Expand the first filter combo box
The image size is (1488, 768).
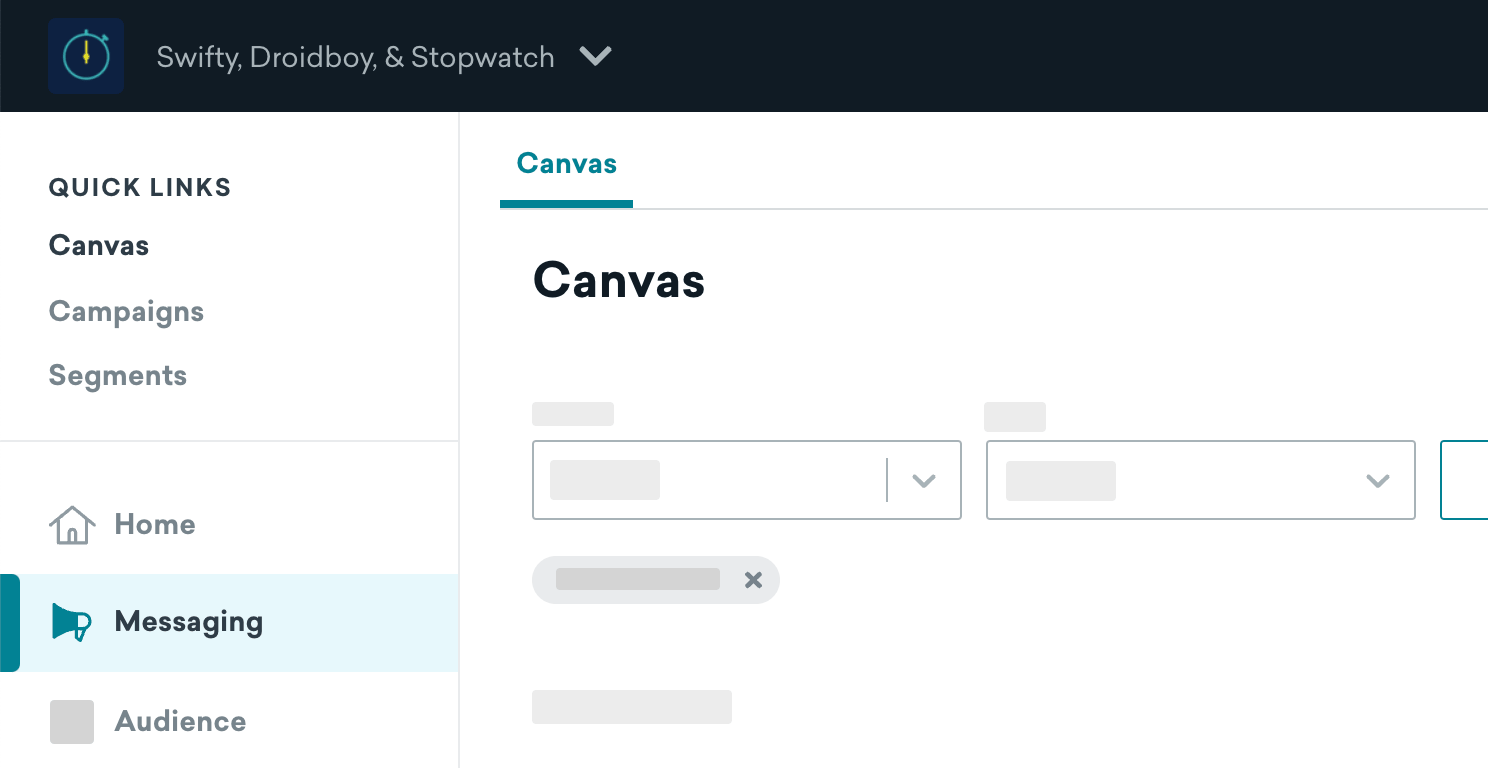pyautogui.click(x=746, y=481)
